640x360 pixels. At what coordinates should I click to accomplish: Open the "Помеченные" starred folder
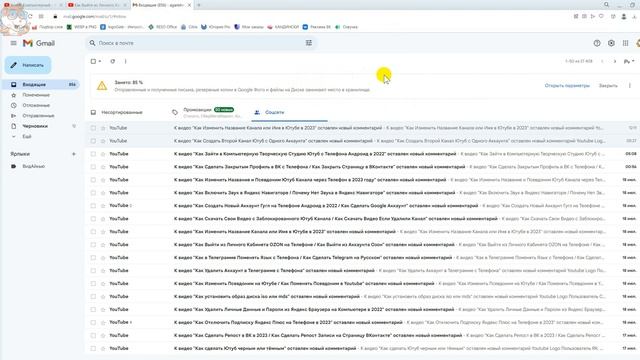point(36,95)
